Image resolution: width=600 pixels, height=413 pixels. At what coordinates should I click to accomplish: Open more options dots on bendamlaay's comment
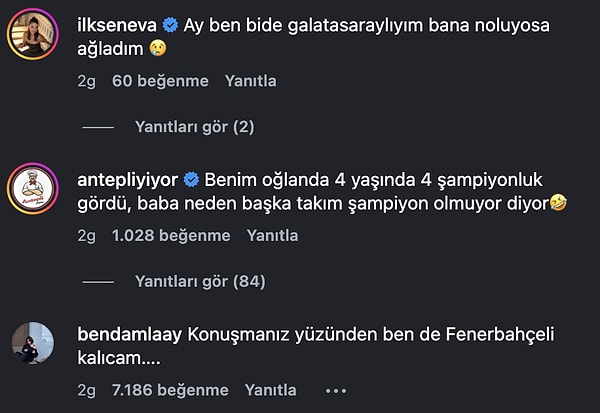click(x=336, y=390)
